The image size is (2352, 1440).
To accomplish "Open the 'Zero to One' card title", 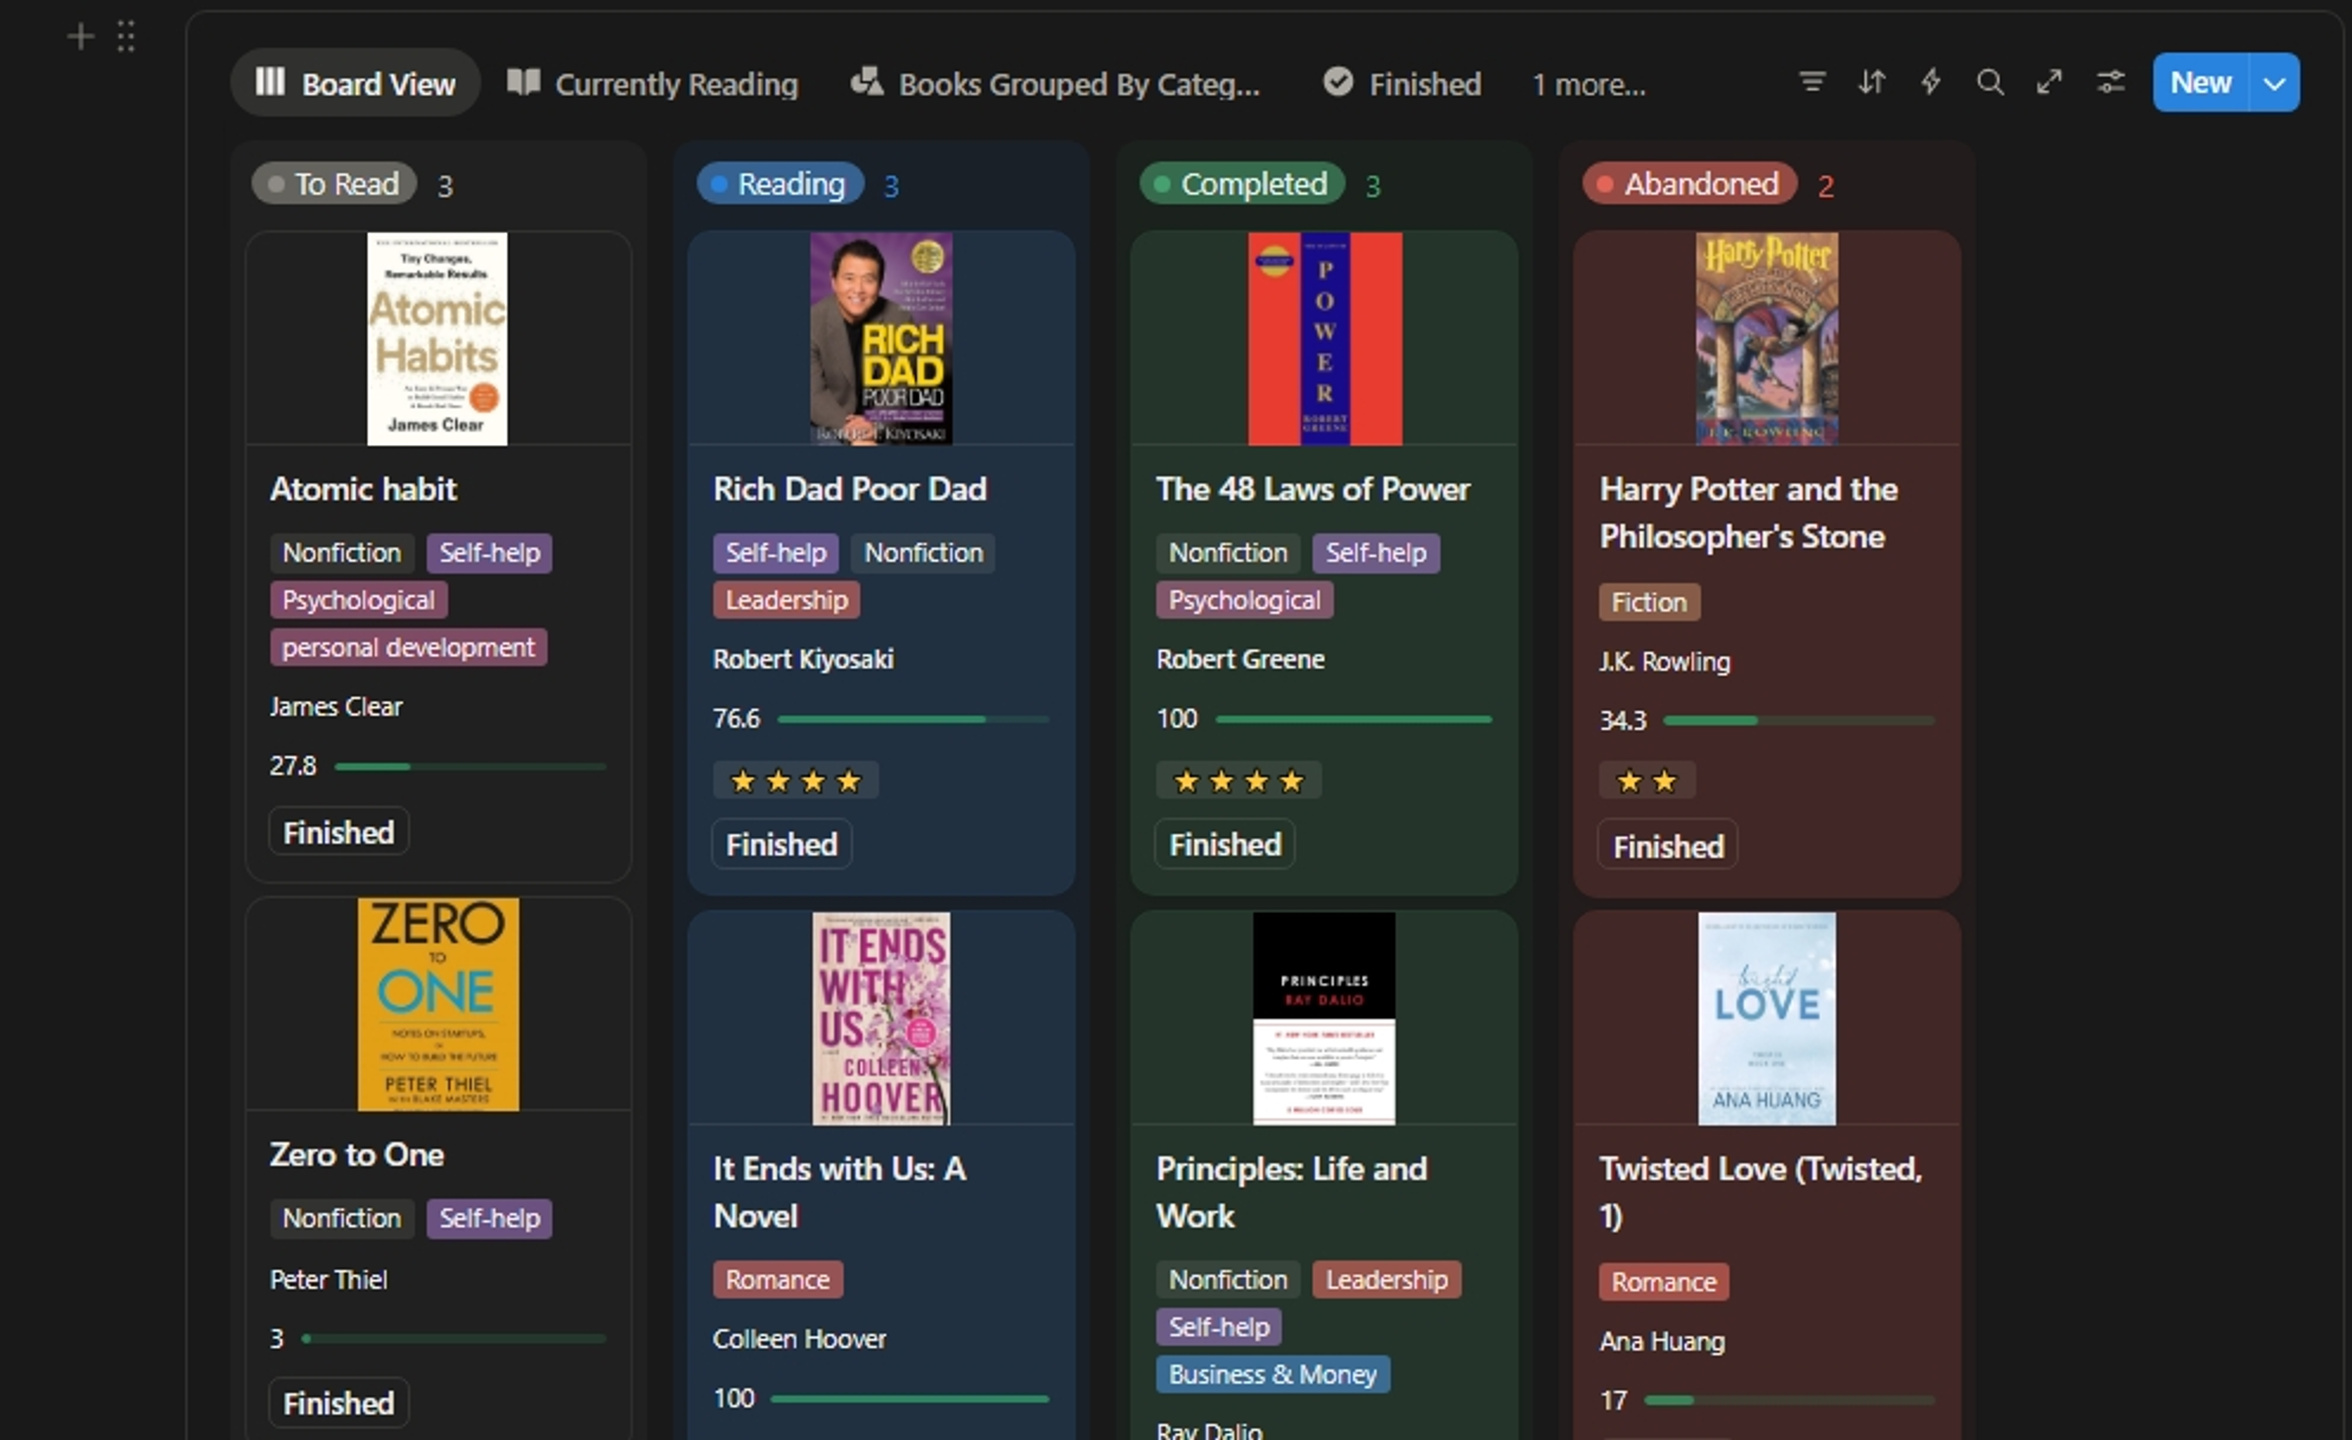I will coord(357,1155).
